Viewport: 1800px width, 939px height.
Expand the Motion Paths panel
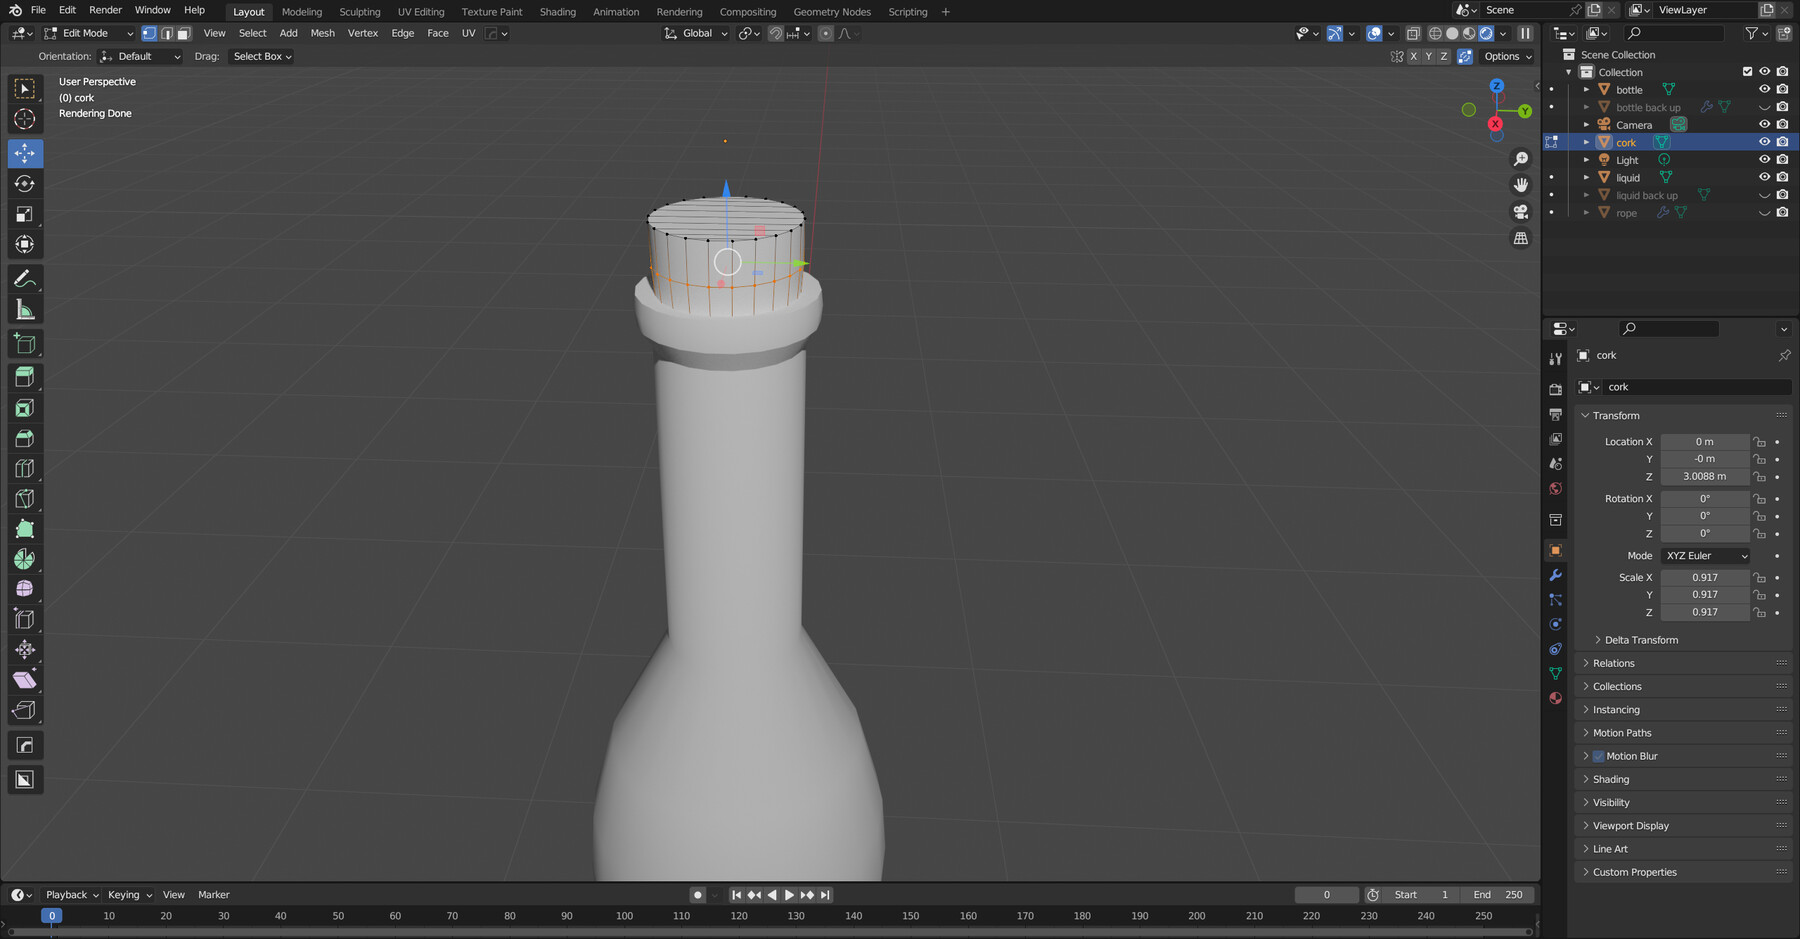pyautogui.click(x=1622, y=732)
